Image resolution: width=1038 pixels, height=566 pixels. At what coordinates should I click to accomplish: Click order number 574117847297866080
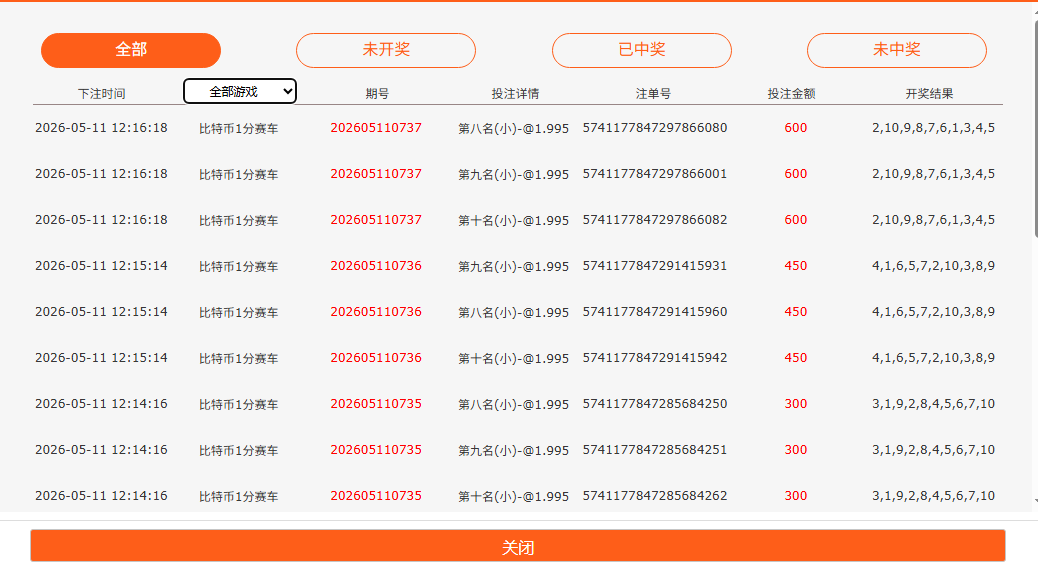(x=655, y=128)
